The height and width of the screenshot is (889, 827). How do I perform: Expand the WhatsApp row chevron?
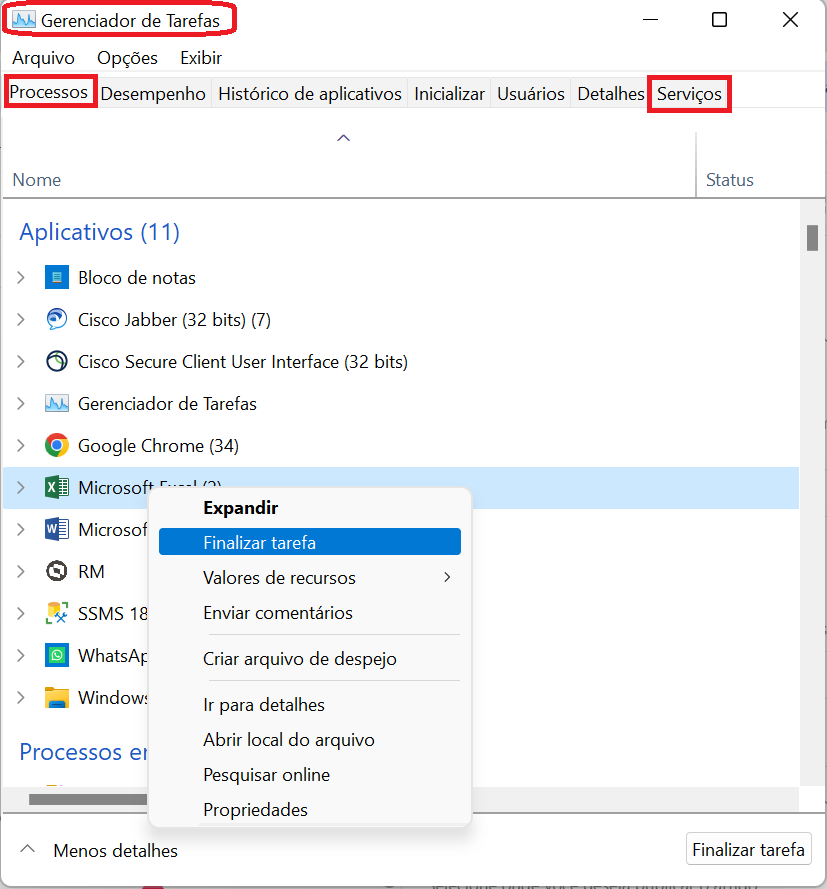[x=21, y=655]
